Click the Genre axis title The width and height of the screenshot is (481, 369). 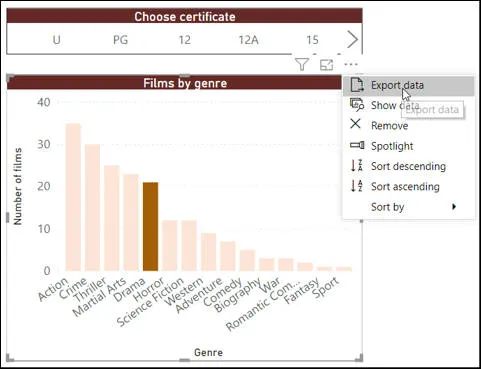point(208,352)
